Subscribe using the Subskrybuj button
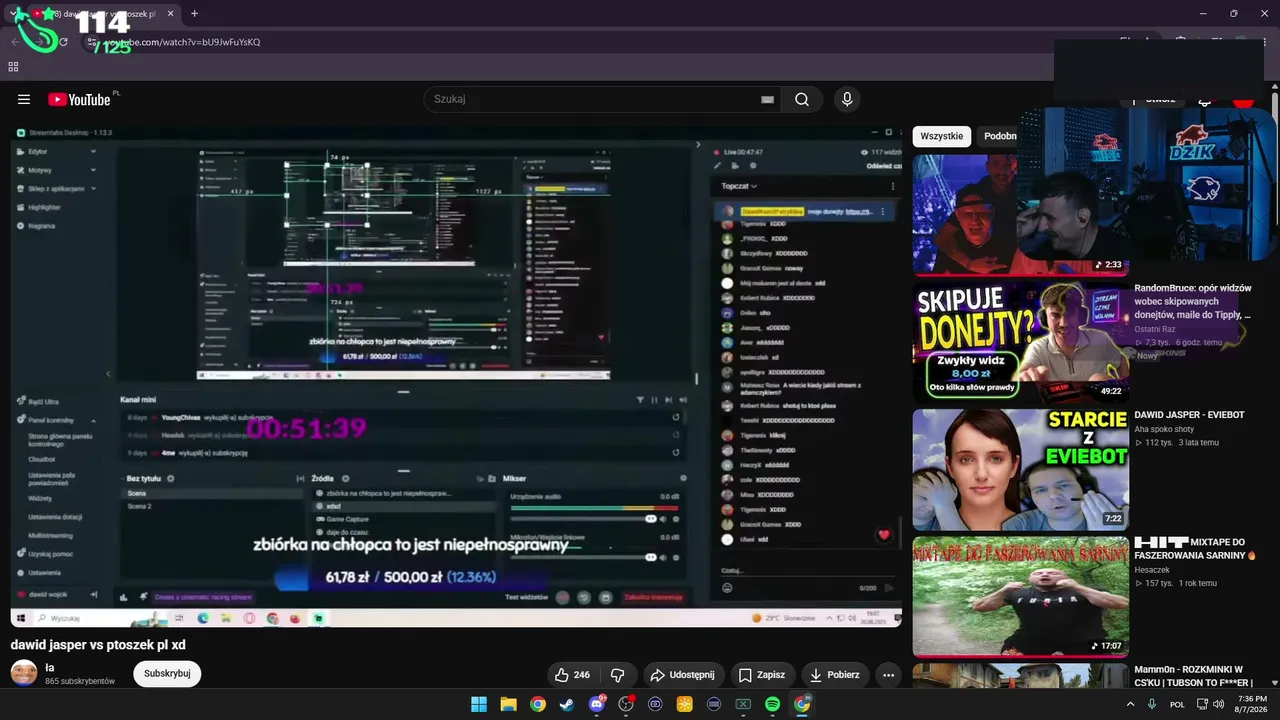The image size is (1280, 720). pos(167,674)
